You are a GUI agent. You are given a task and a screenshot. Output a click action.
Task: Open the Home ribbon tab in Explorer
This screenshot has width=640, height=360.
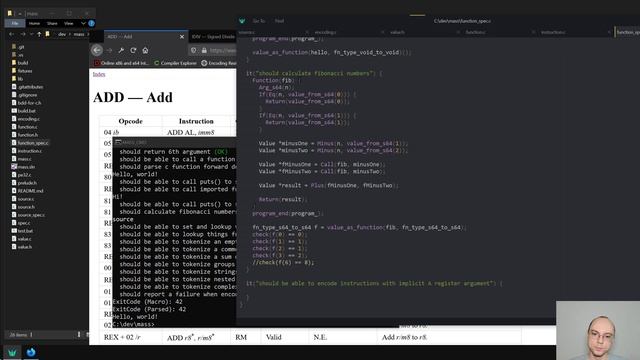pos(34,23)
